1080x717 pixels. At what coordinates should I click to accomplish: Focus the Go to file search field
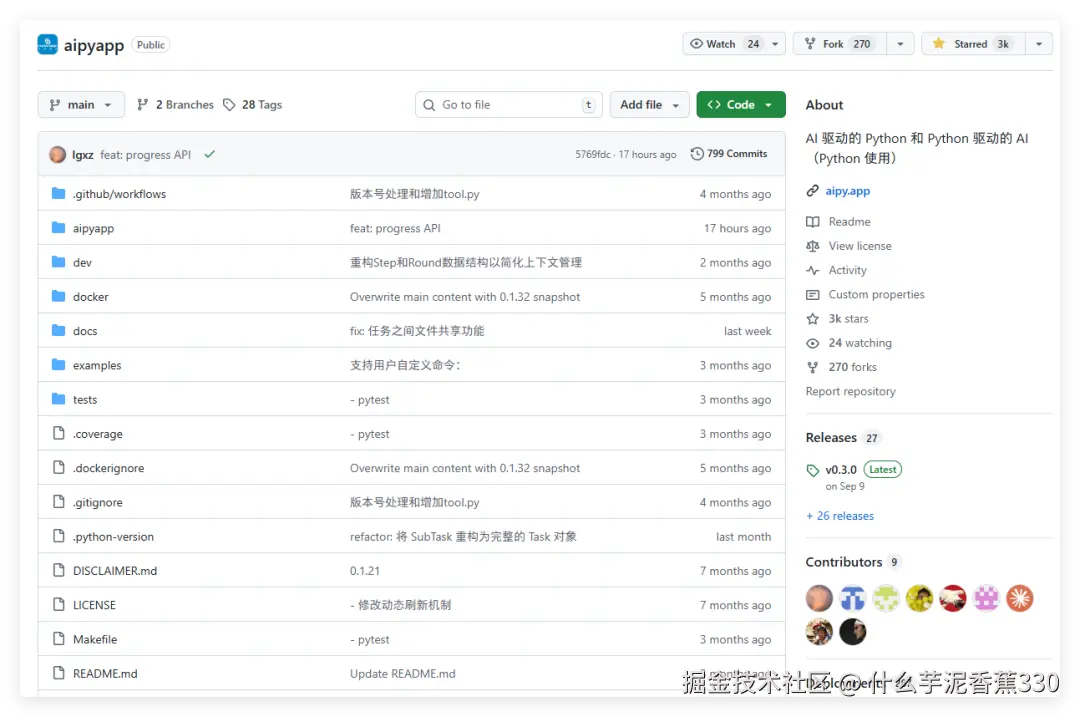click(508, 105)
